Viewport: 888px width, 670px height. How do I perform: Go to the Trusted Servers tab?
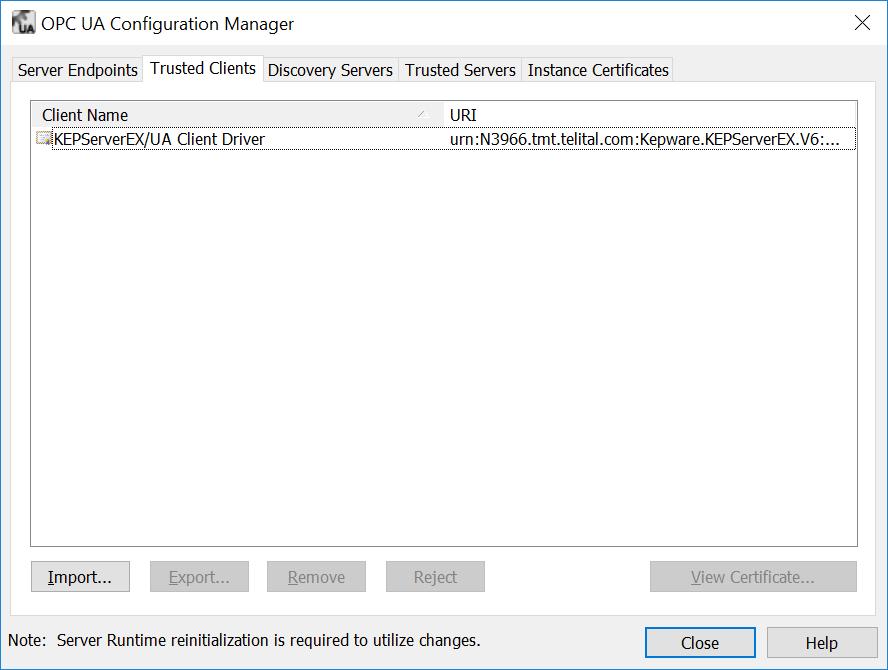[x=460, y=70]
